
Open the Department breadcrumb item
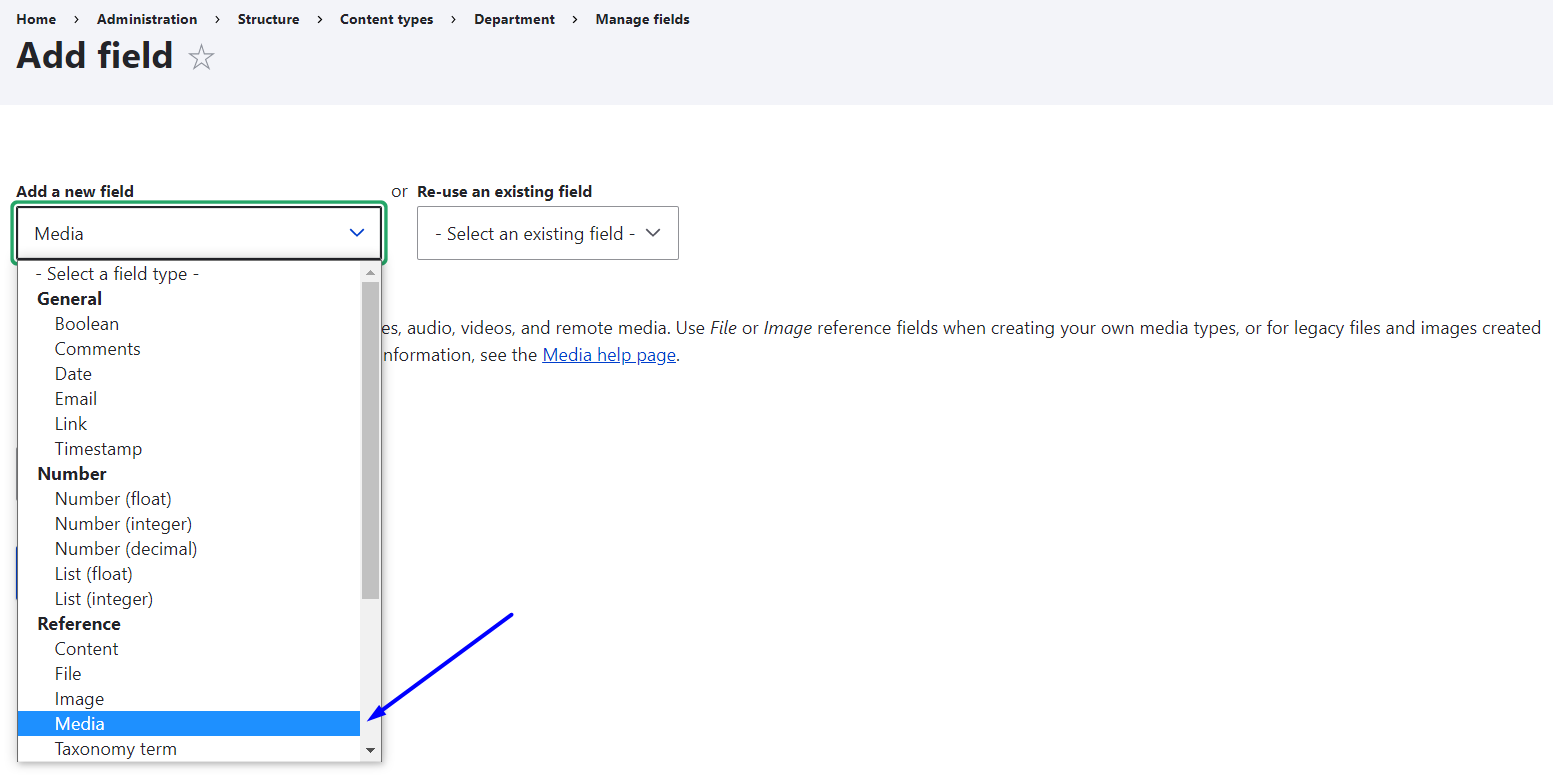514,18
